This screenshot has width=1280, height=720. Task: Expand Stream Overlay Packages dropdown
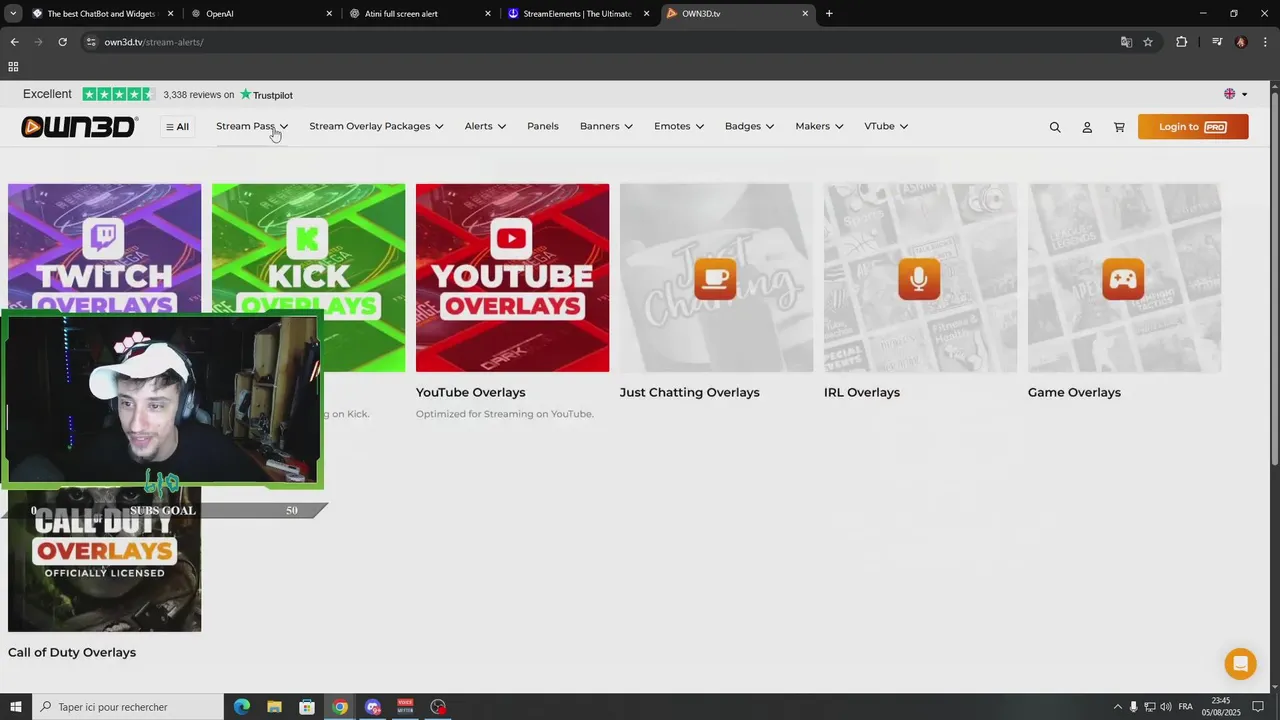tap(376, 126)
